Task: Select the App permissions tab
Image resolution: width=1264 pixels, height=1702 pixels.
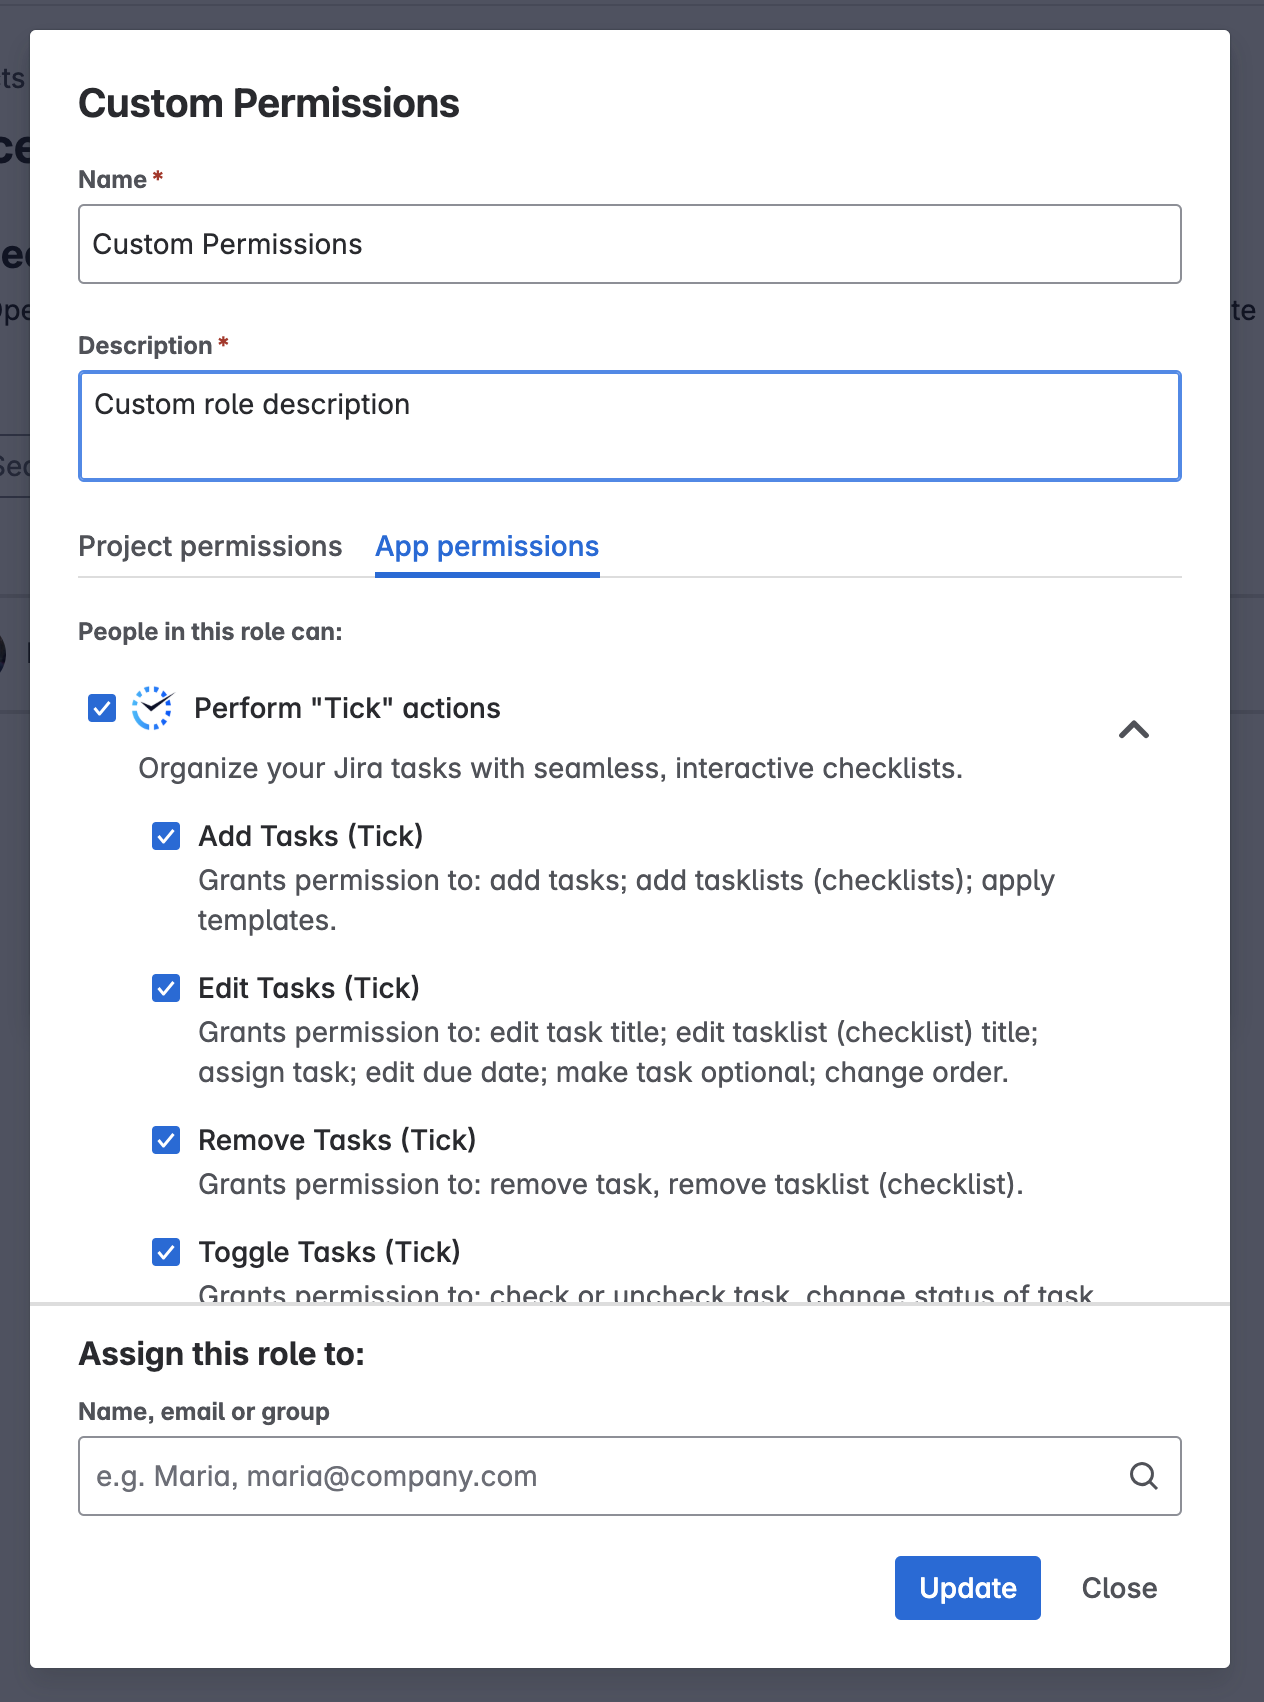Action: point(487,546)
